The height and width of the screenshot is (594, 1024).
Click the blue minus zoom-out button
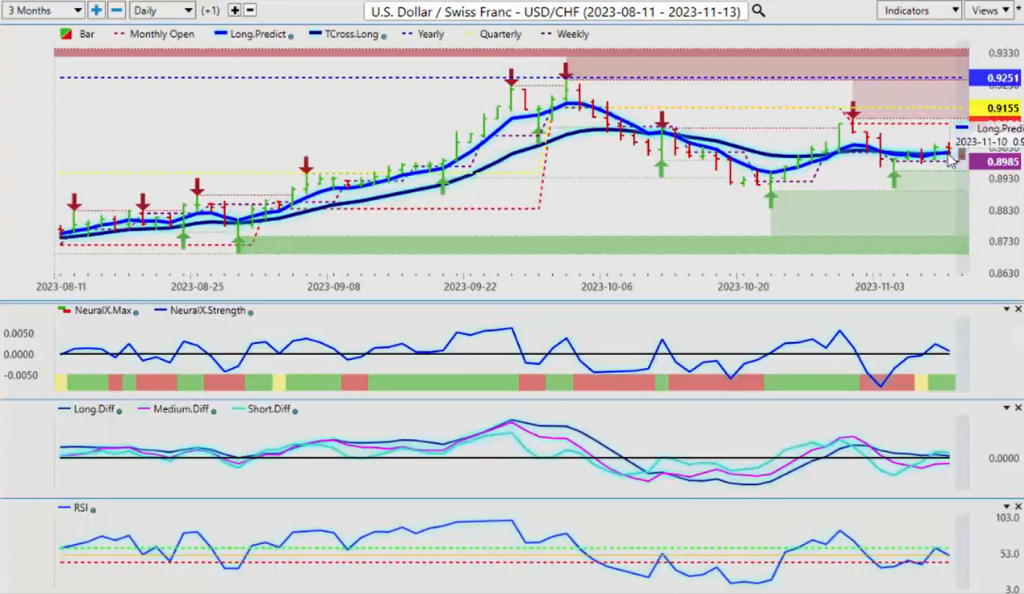[x=116, y=10]
